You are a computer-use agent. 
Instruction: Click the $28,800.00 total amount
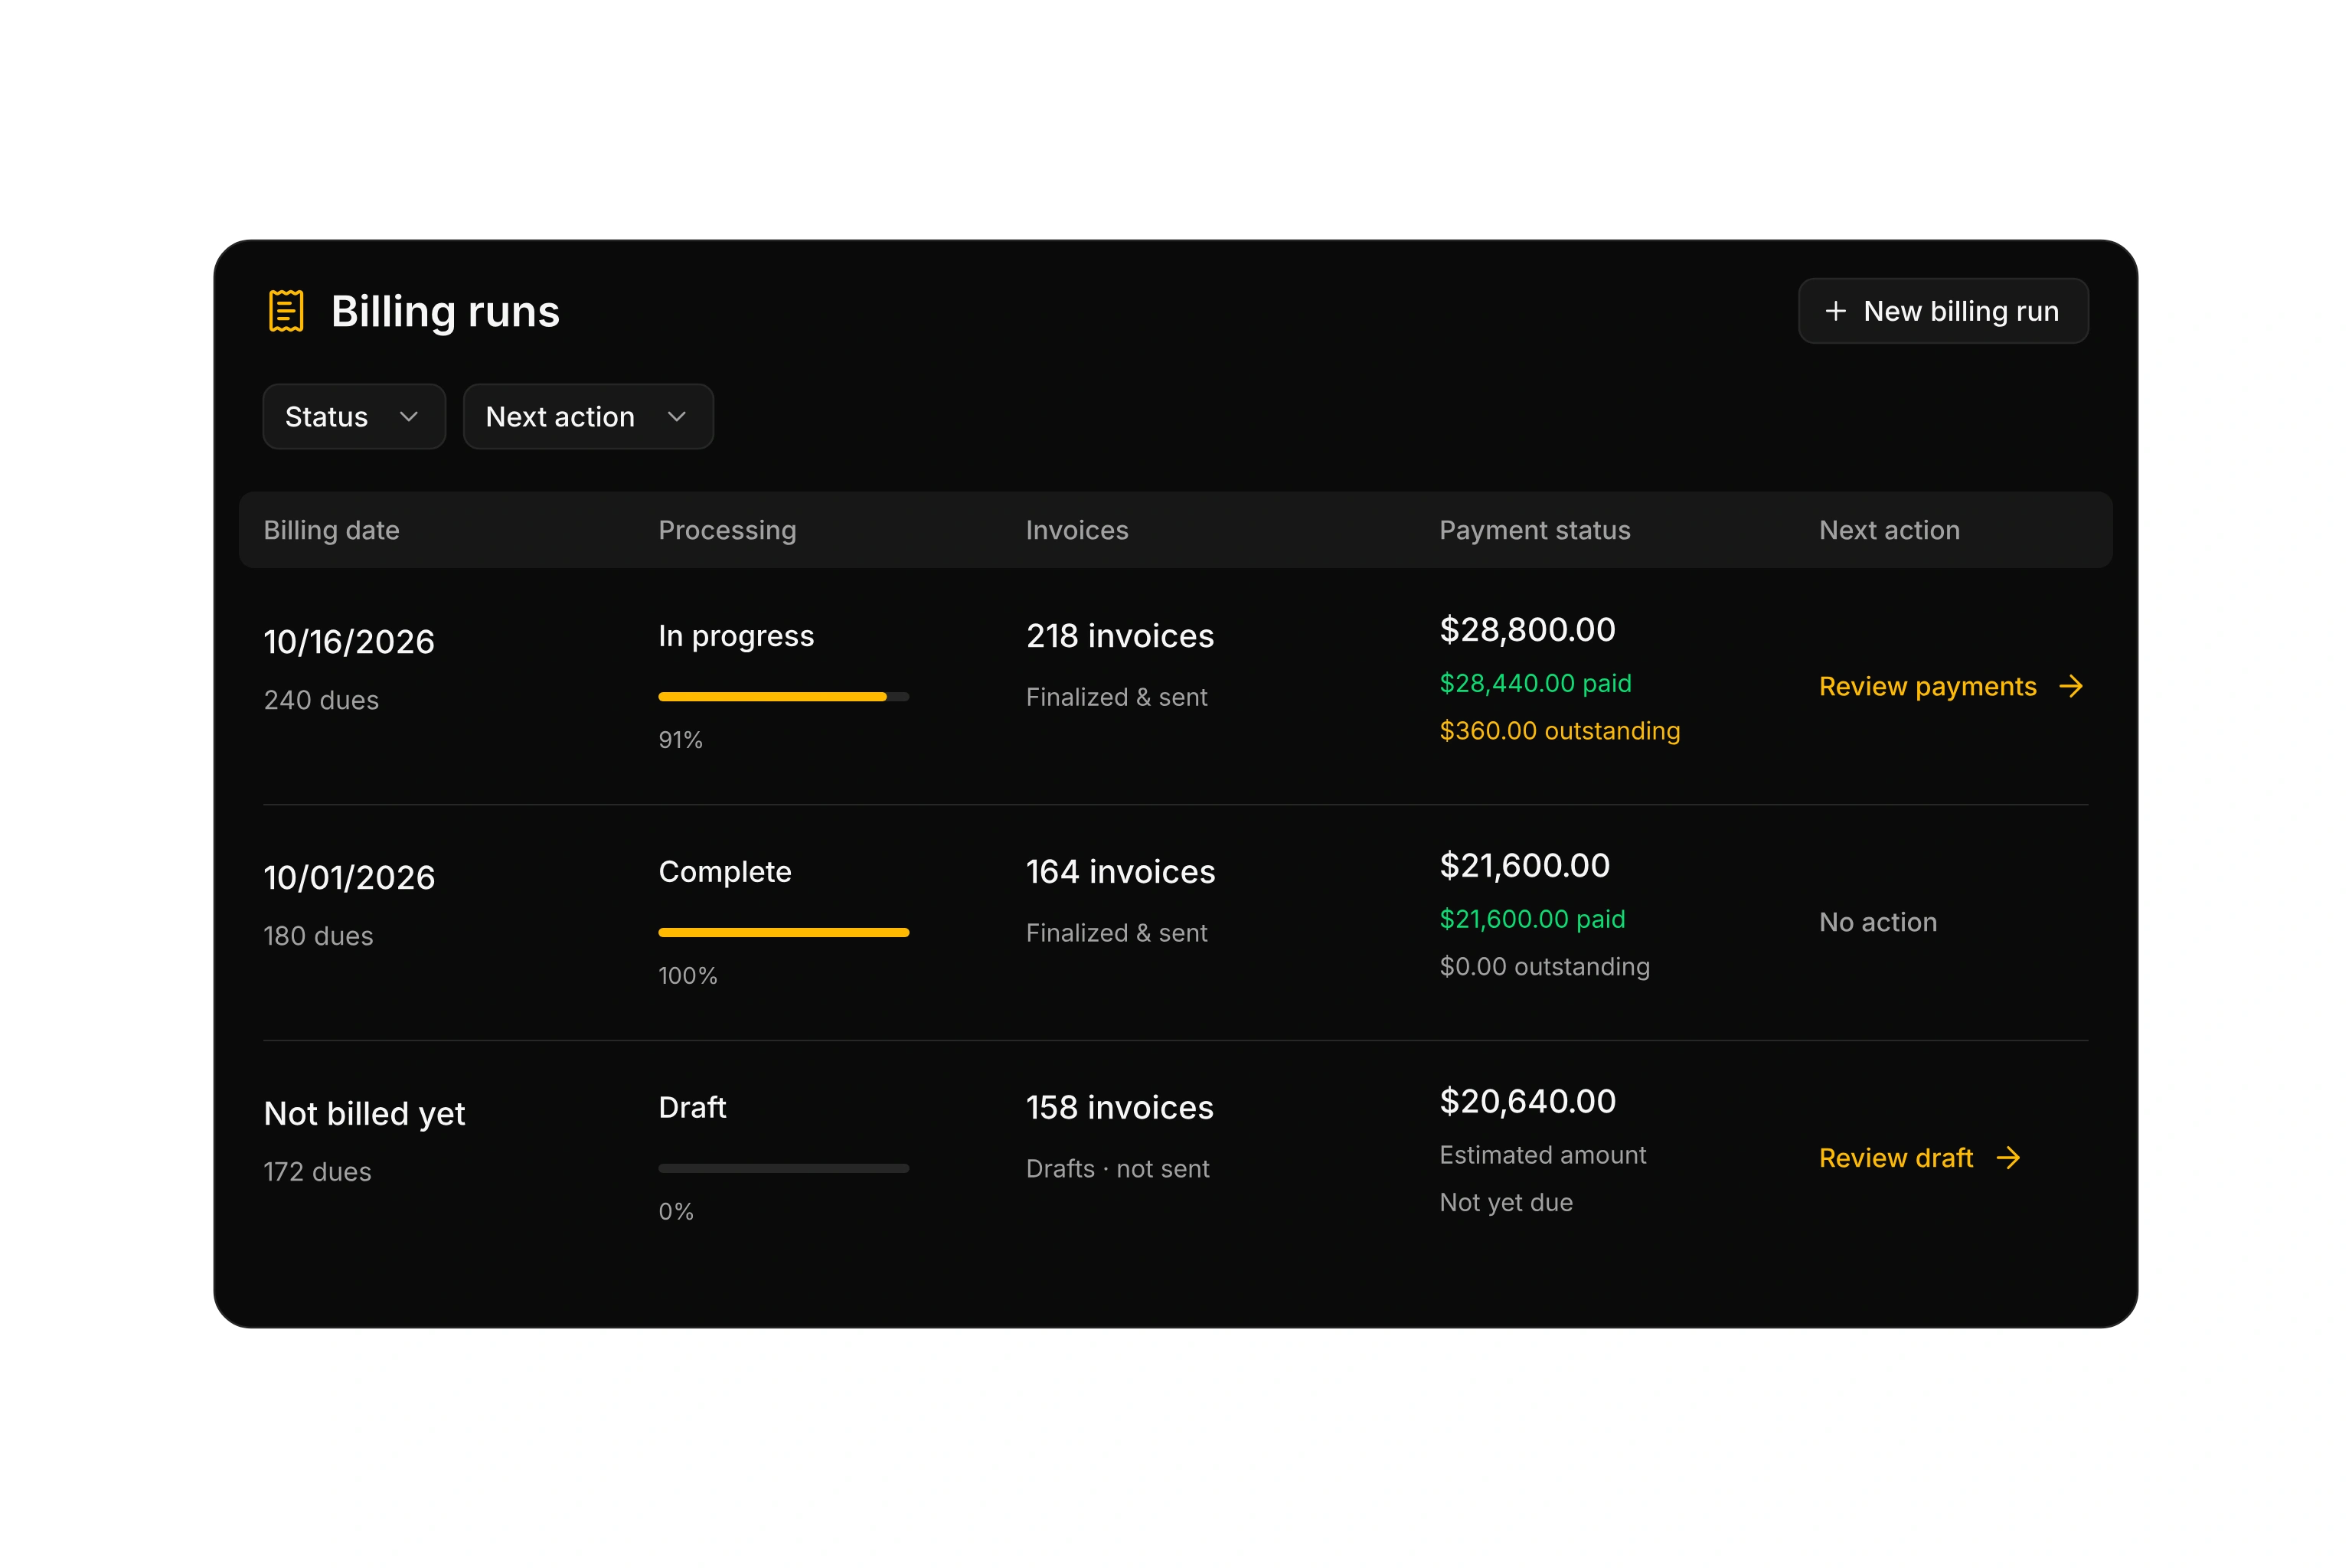tap(1527, 630)
